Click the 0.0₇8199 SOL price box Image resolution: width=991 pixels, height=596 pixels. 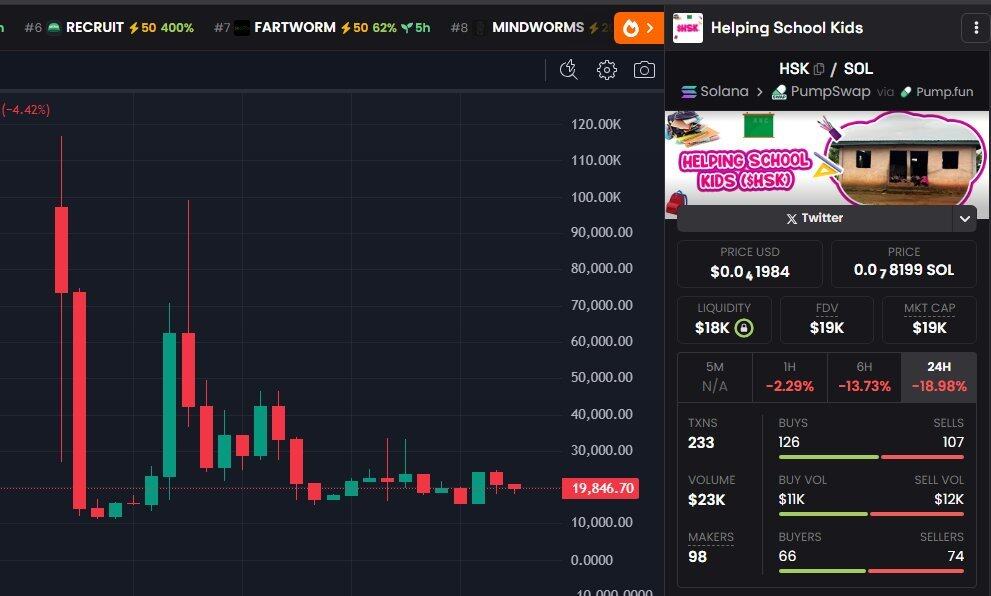click(904, 264)
